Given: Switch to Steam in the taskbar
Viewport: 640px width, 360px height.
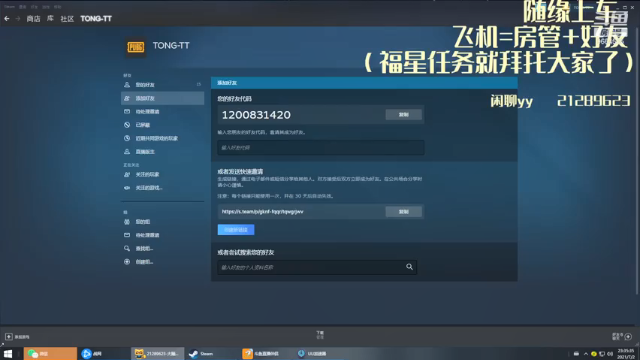Looking at the screenshot, I should [211, 353].
